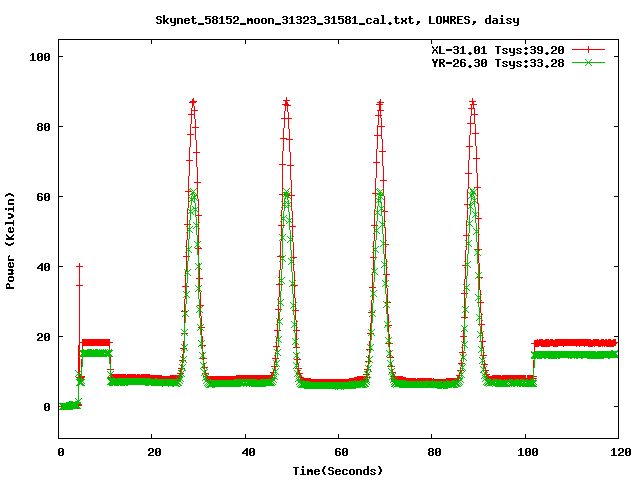Click the Time(Seconds) axis label
The width and height of the screenshot is (640, 480).
pyautogui.click(x=338, y=471)
